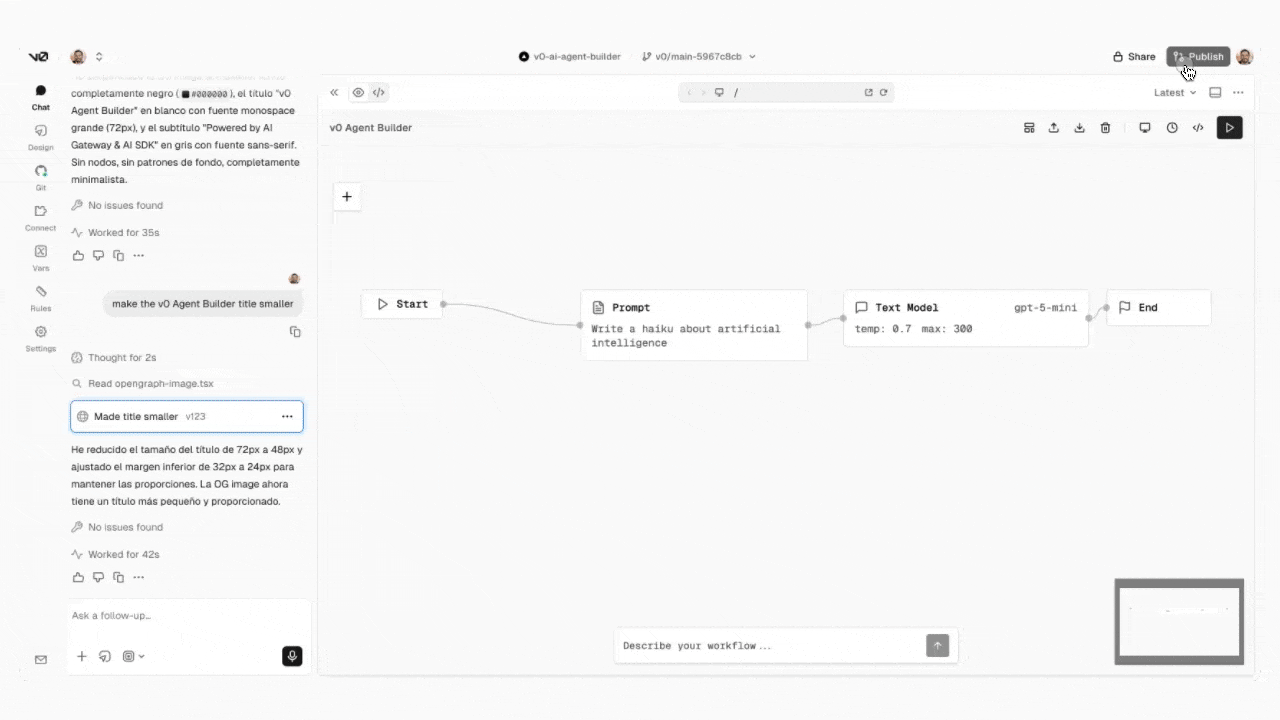Run the workflow with the play button

click(1230, 127)
